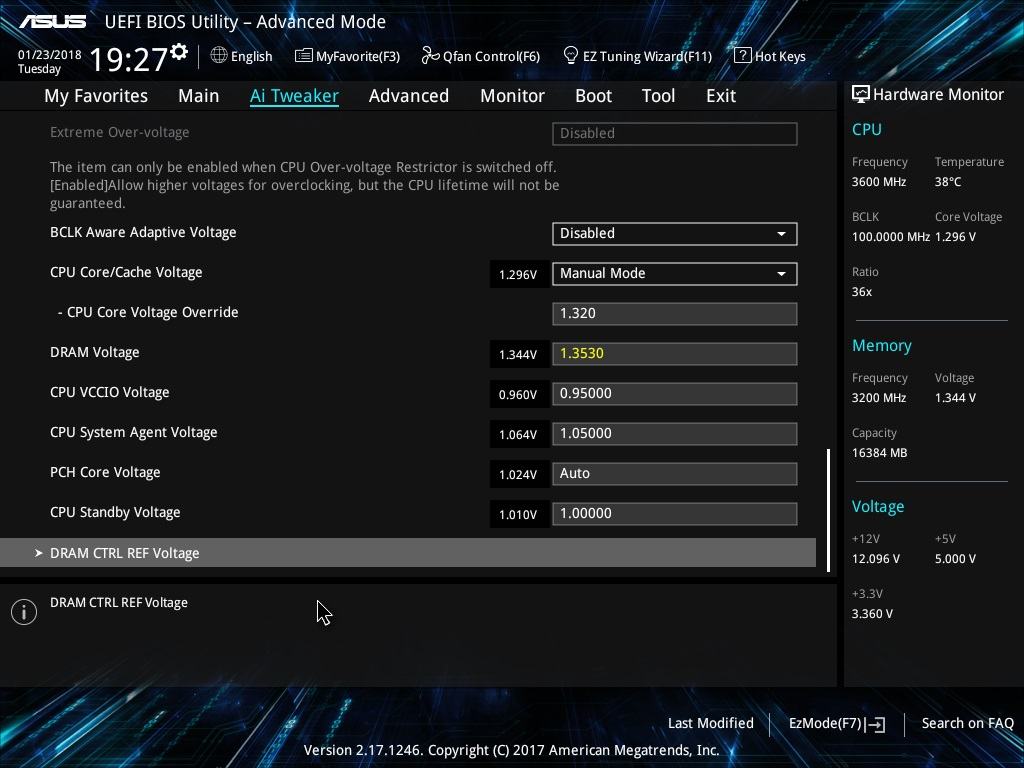This screenshot has width=1024, height=768.
Task: Click the CPU System Agent Voltage field
Action: coord(675,434)
